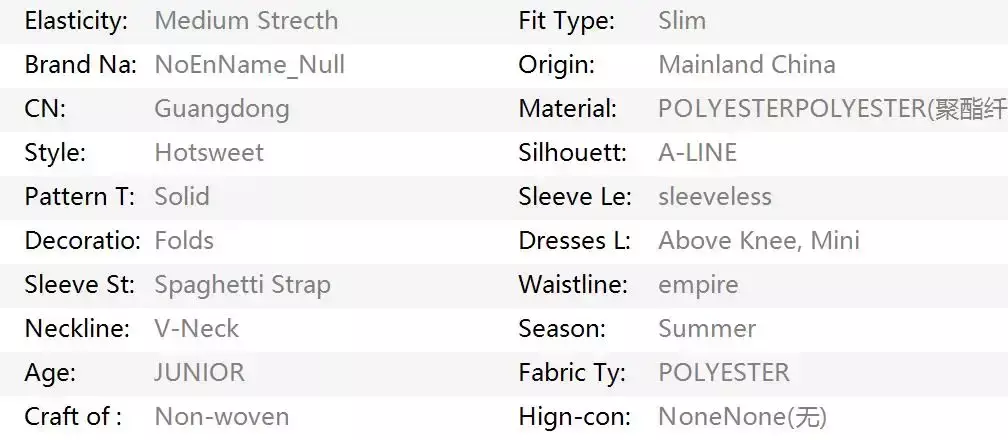The image size is (1008, 440).
Task: Click the Fabric Ty: label
Action: point(572,372)
